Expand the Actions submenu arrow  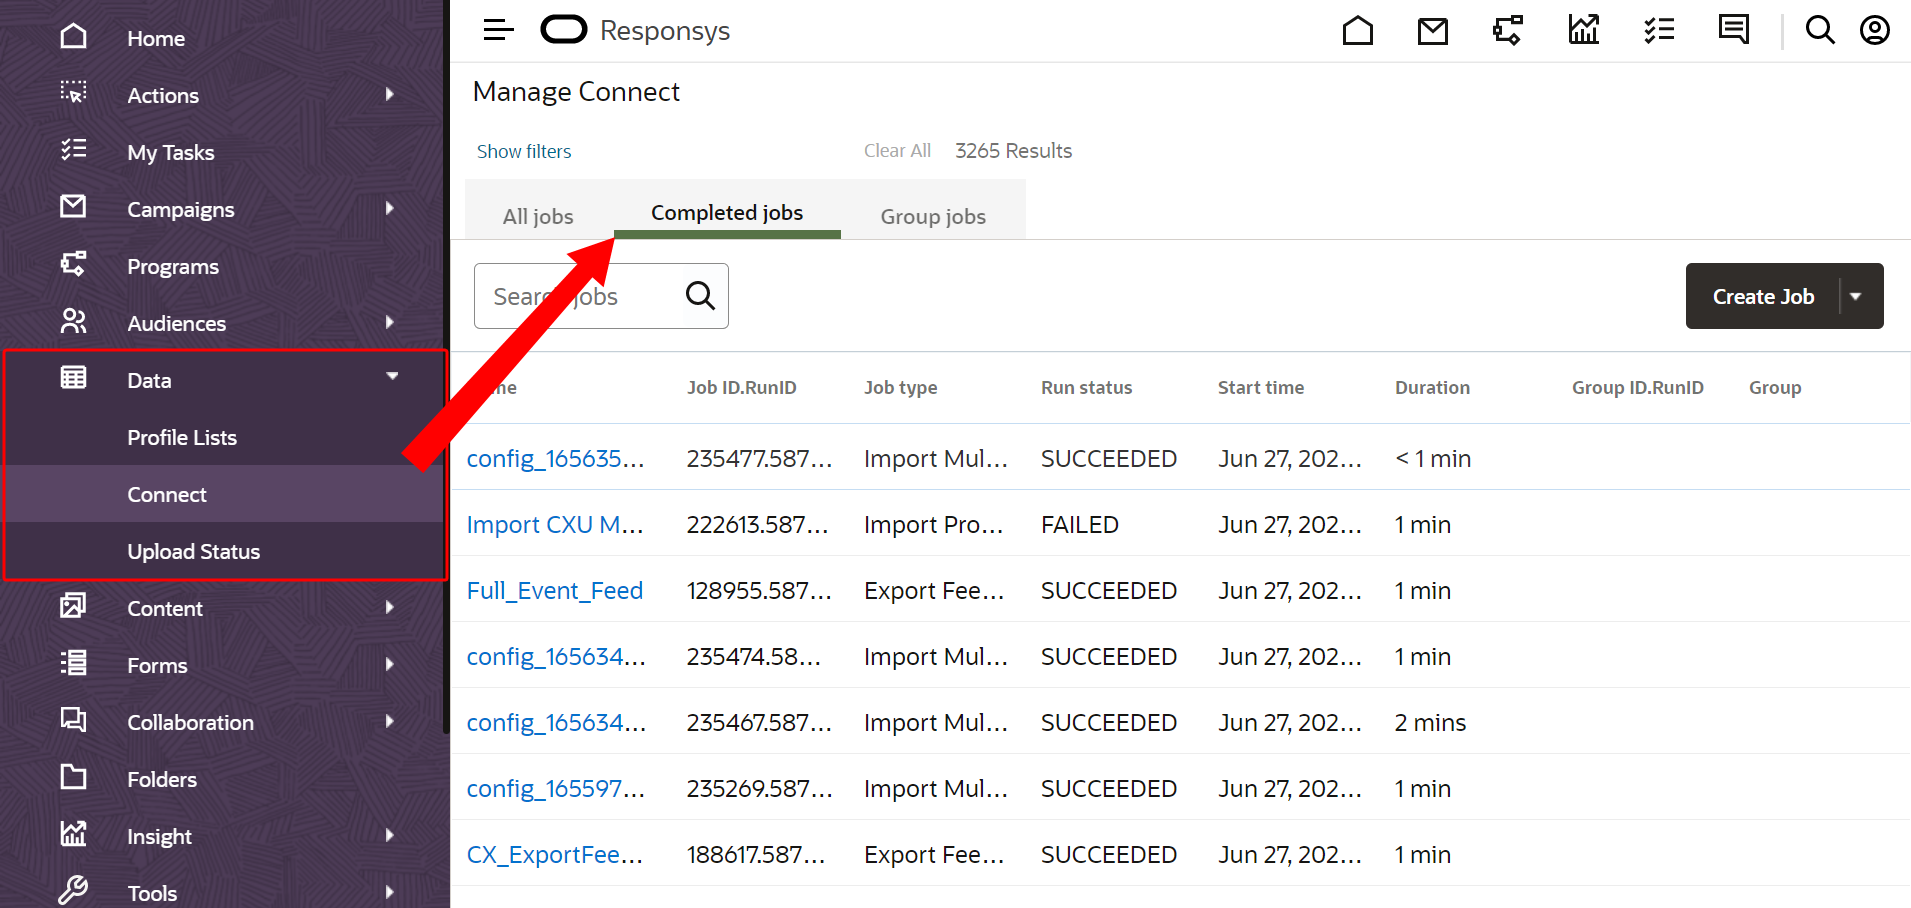click(x=390, y=94)
